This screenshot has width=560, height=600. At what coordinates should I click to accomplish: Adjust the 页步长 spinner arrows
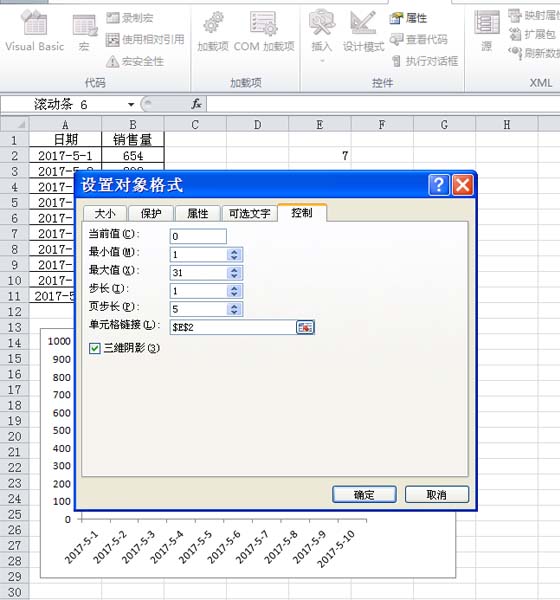(x=234, y=309)
